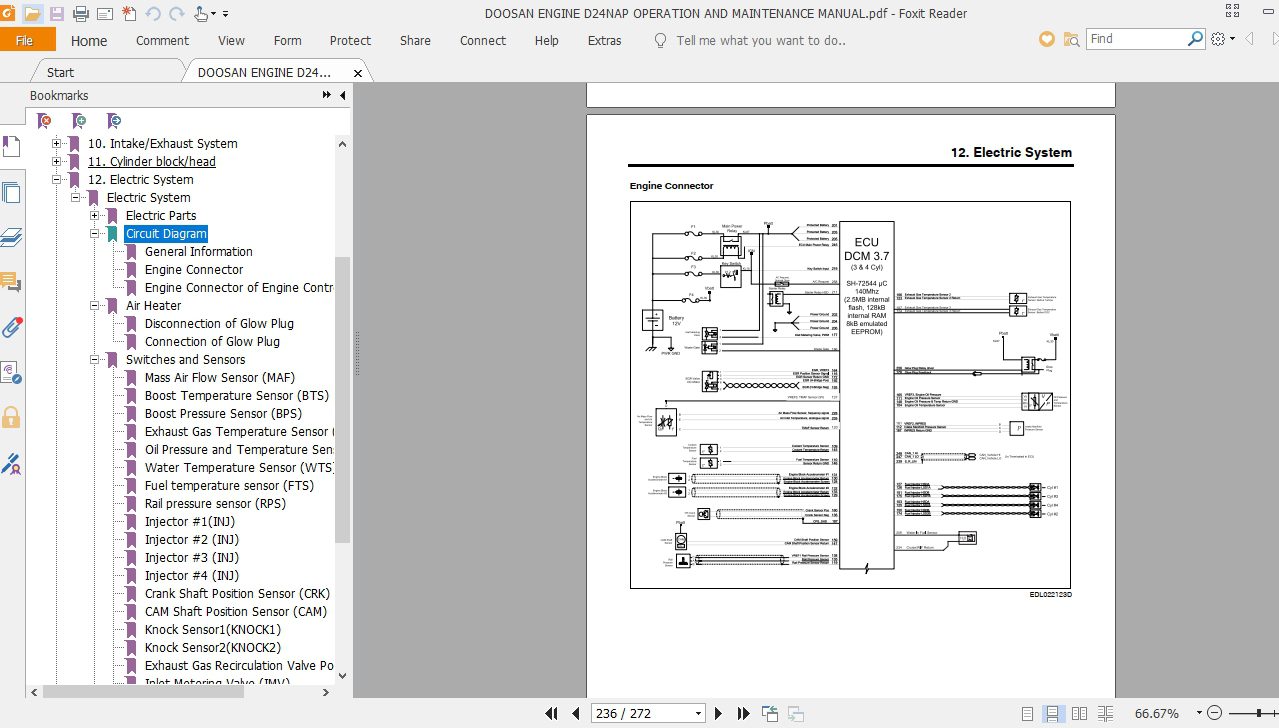Click the Print icon in quick access toolbar
Viewport: 1279px width, 728px height.
[x=80, y=13]
